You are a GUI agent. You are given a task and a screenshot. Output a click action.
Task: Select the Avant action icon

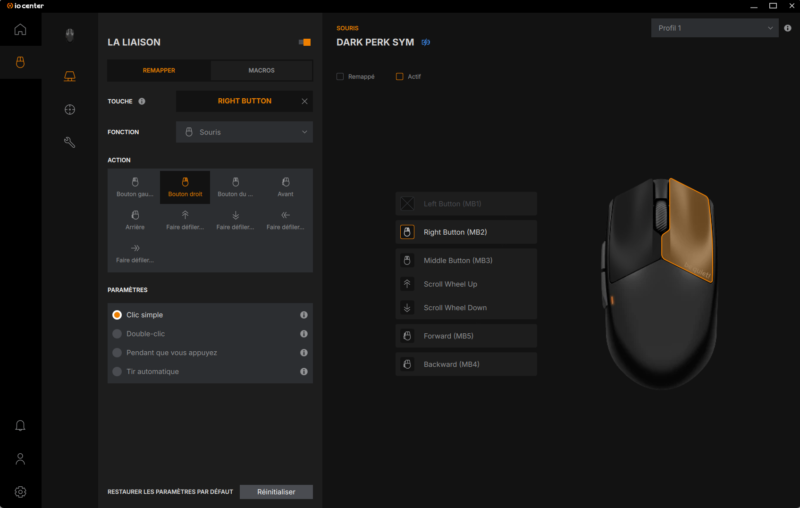tap(285, 187)
